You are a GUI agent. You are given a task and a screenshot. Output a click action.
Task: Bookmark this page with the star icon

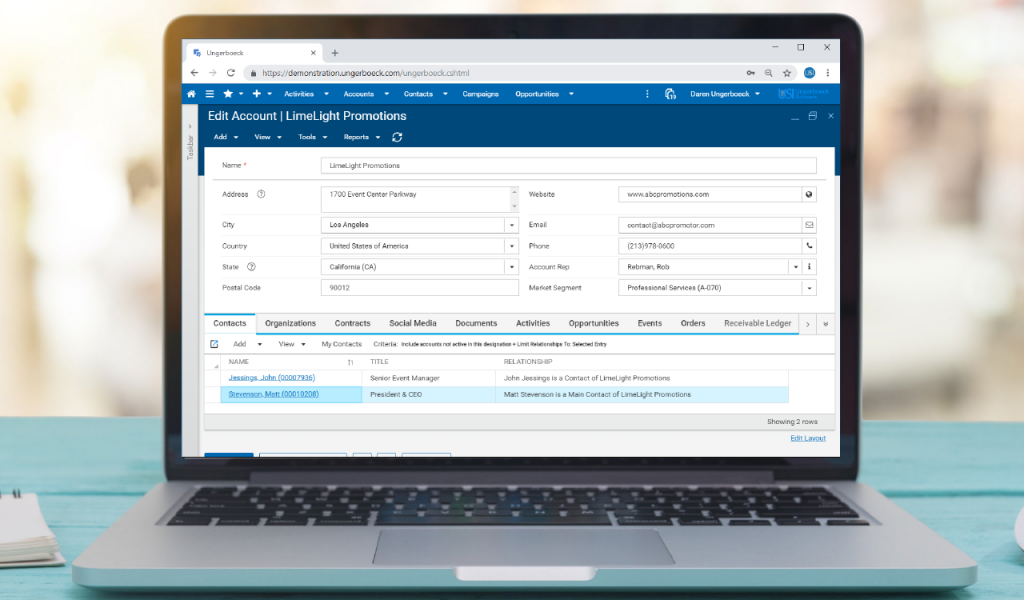click(x=787, y=73)
